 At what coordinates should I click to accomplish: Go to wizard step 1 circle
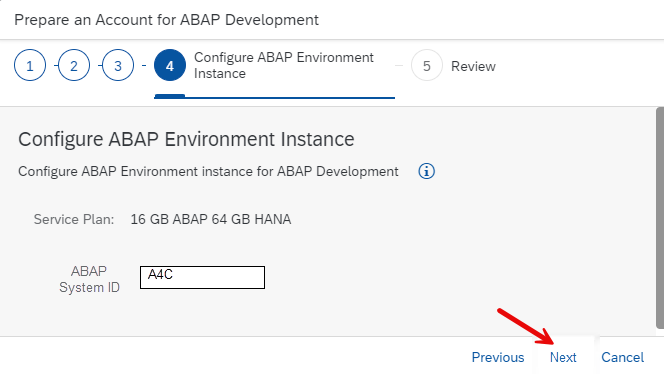coord(30,65)
